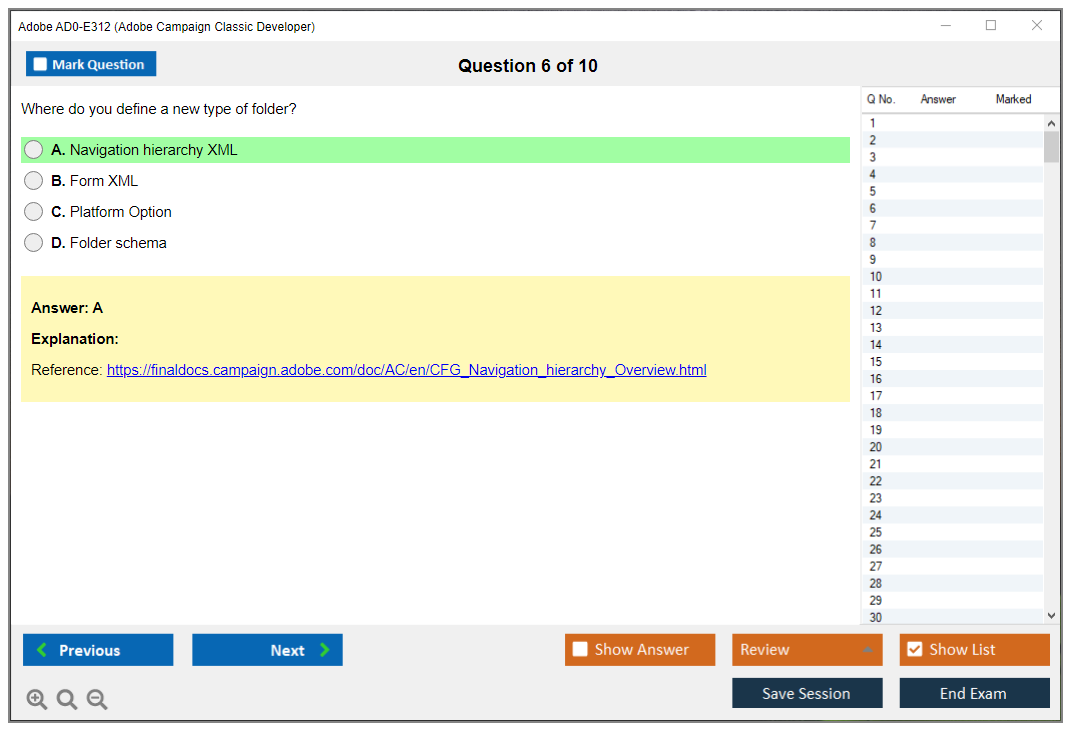Go to the Next question

point(267,650)
